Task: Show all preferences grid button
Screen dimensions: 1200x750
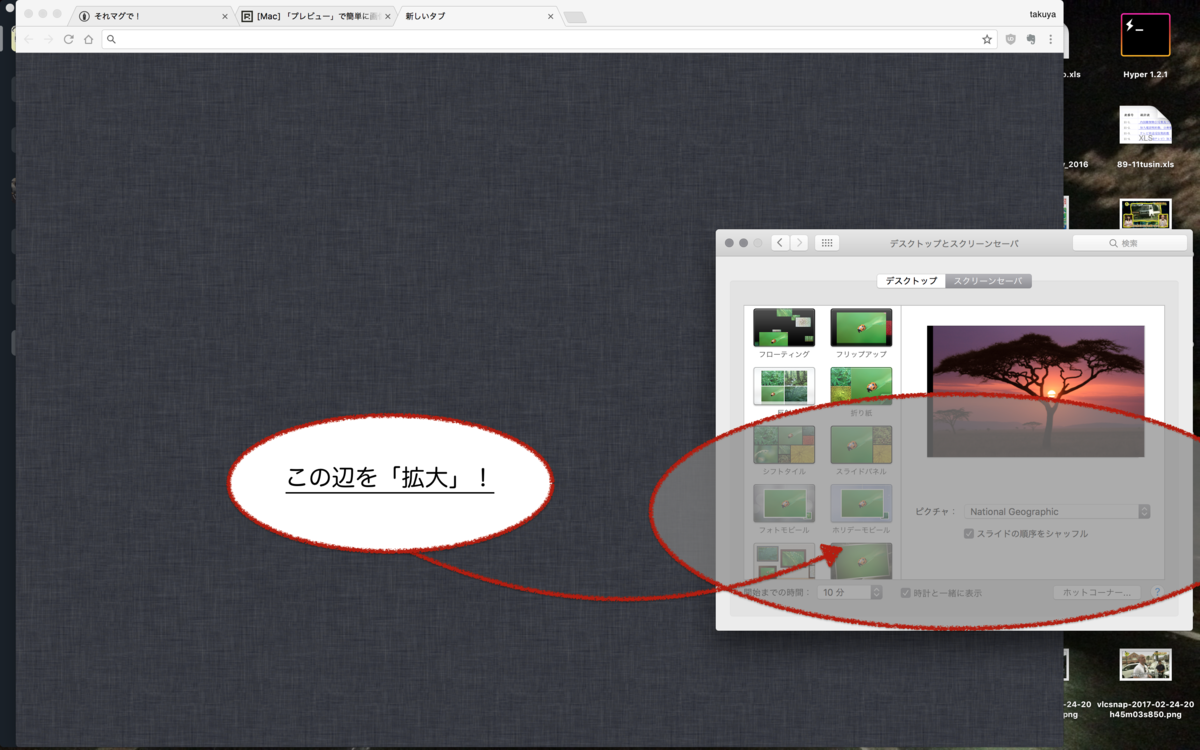Action: pos(826,243)
